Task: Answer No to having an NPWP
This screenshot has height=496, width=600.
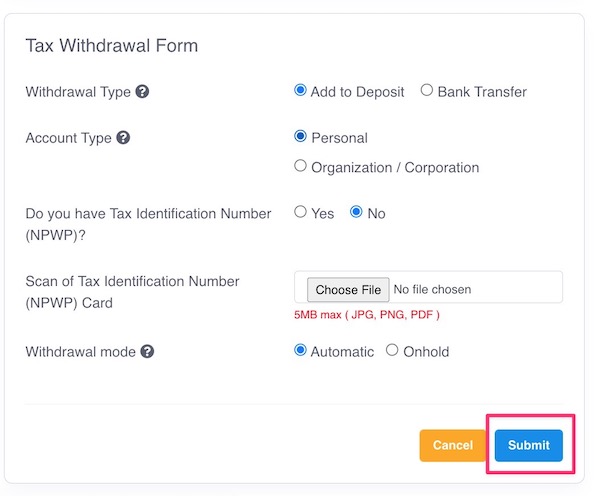Action: 356,212
